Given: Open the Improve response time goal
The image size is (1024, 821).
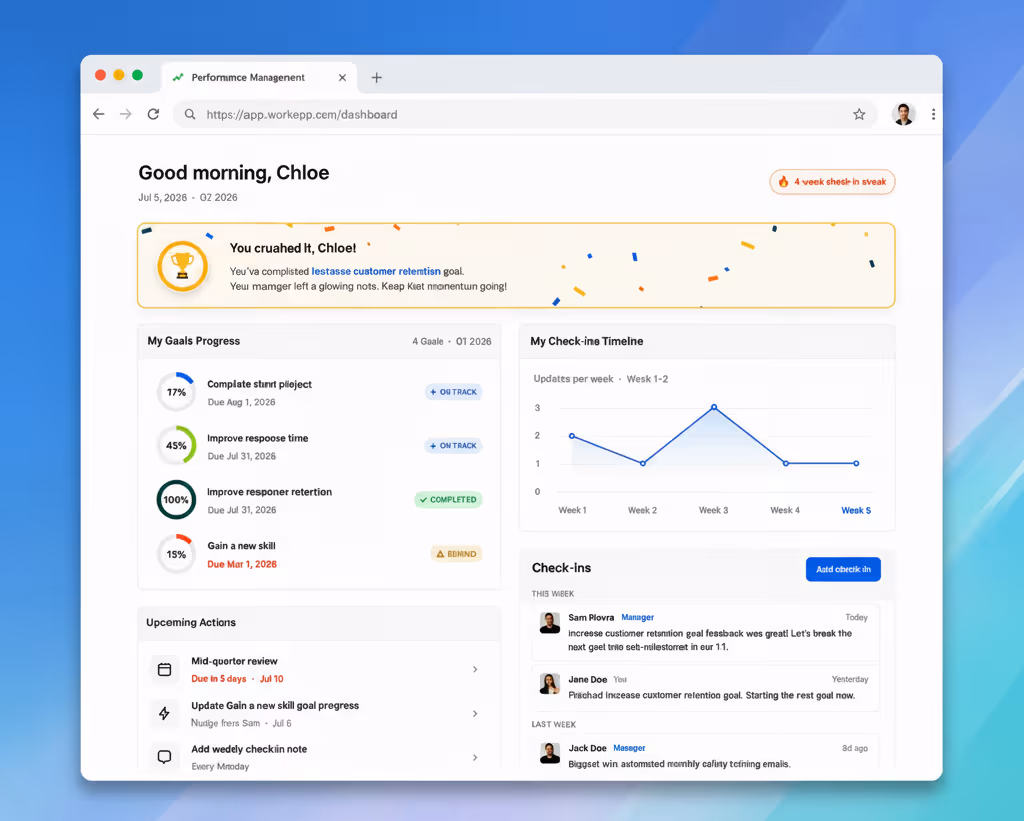Looking at the screenshot, I should 257,438.
